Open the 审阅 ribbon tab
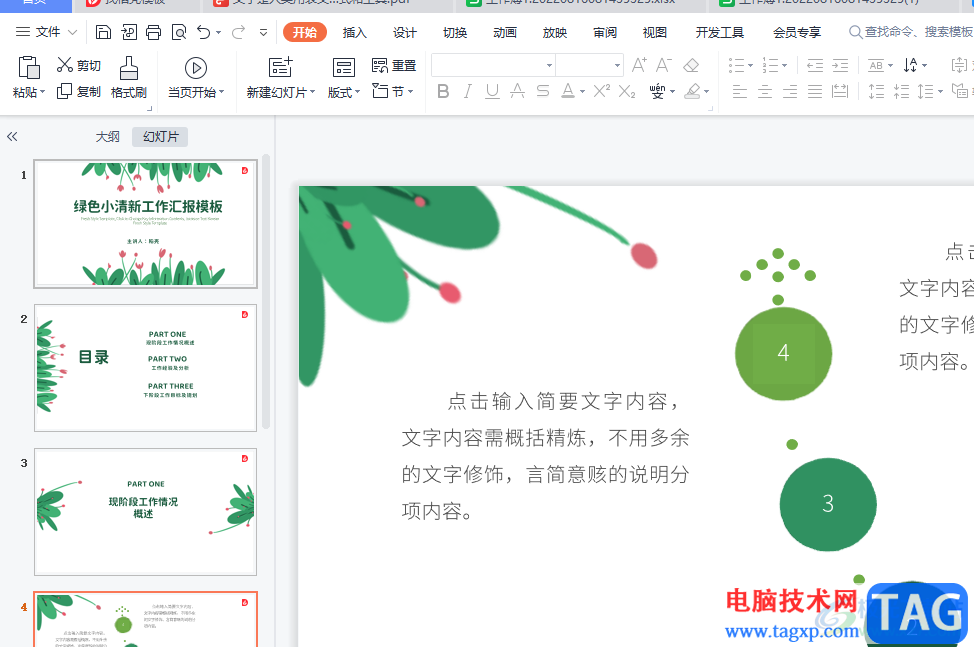The width and height of the screenshot is (974, 647). (x=604, y=32)
